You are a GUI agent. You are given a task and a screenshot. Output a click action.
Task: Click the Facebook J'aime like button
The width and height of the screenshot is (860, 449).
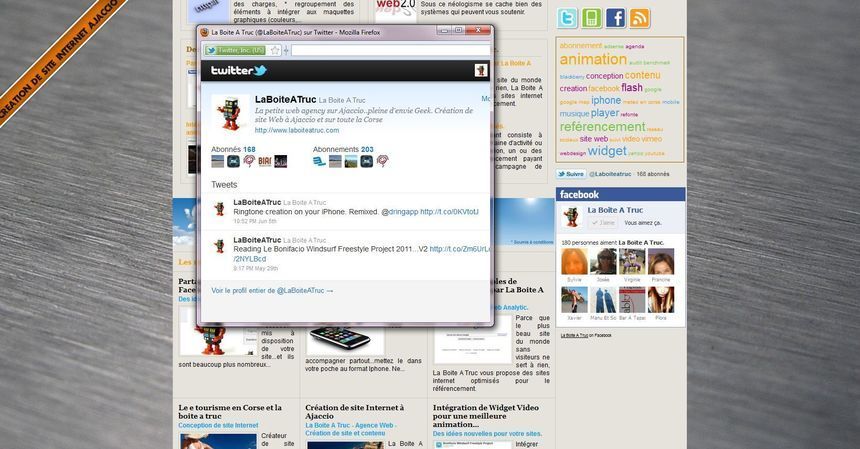(x=605, y=223)
